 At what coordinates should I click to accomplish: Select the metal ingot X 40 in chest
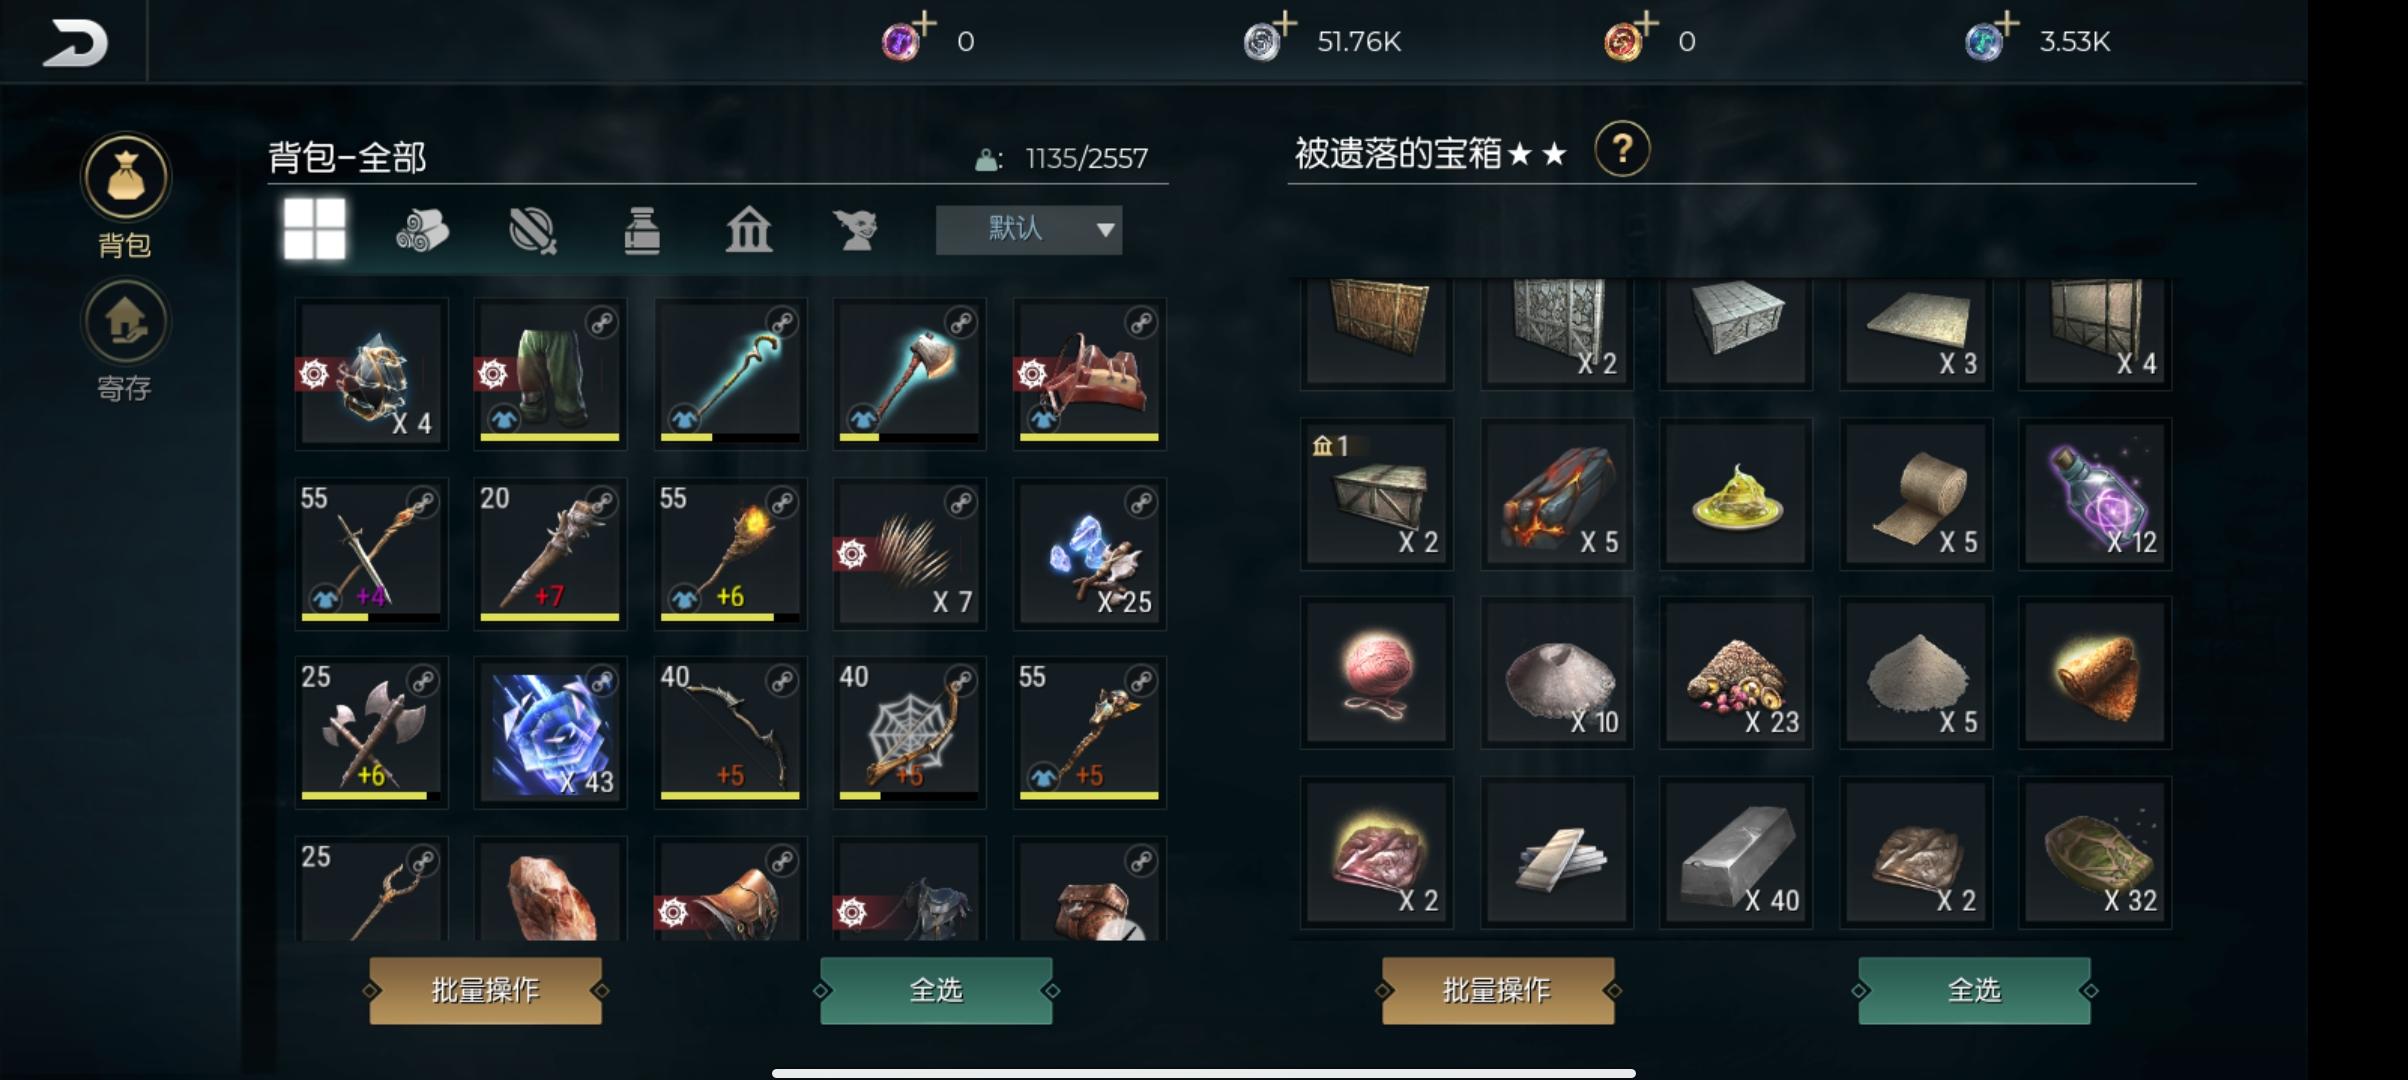click(x=1736, y=852)
